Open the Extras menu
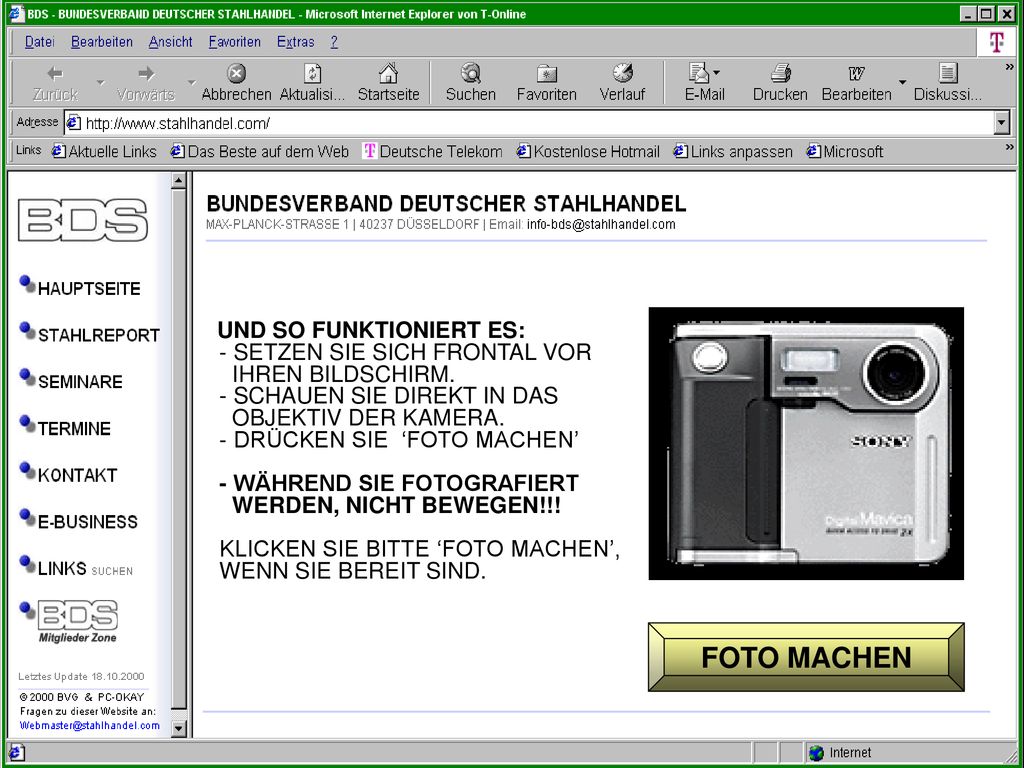This screenshot has height=768, width=1024. [x=295, y=42]
